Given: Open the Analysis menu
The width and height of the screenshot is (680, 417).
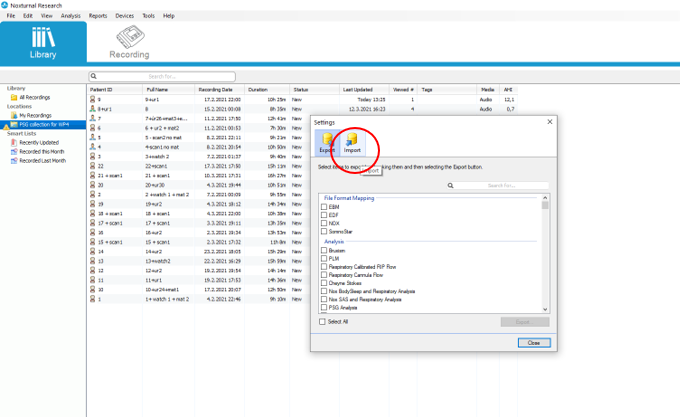Looking at the screenshot, I should click(x=70, y=16).
